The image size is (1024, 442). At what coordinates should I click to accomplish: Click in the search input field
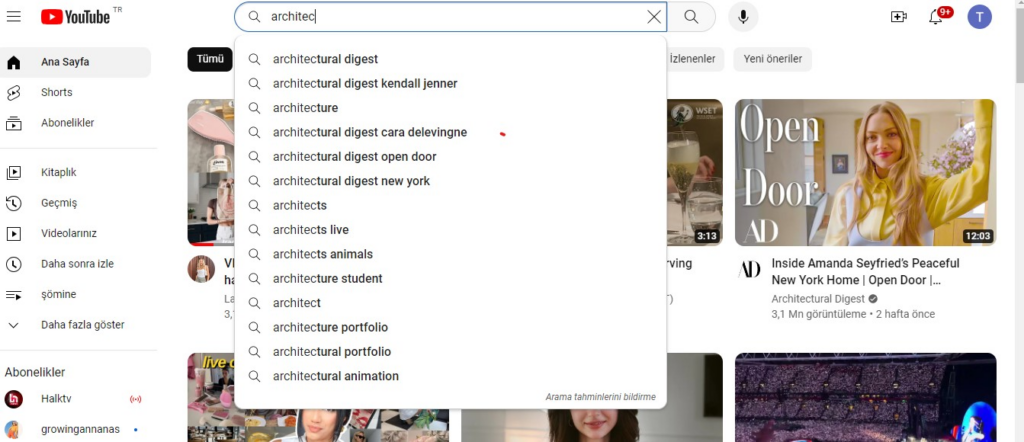point(451,17)
